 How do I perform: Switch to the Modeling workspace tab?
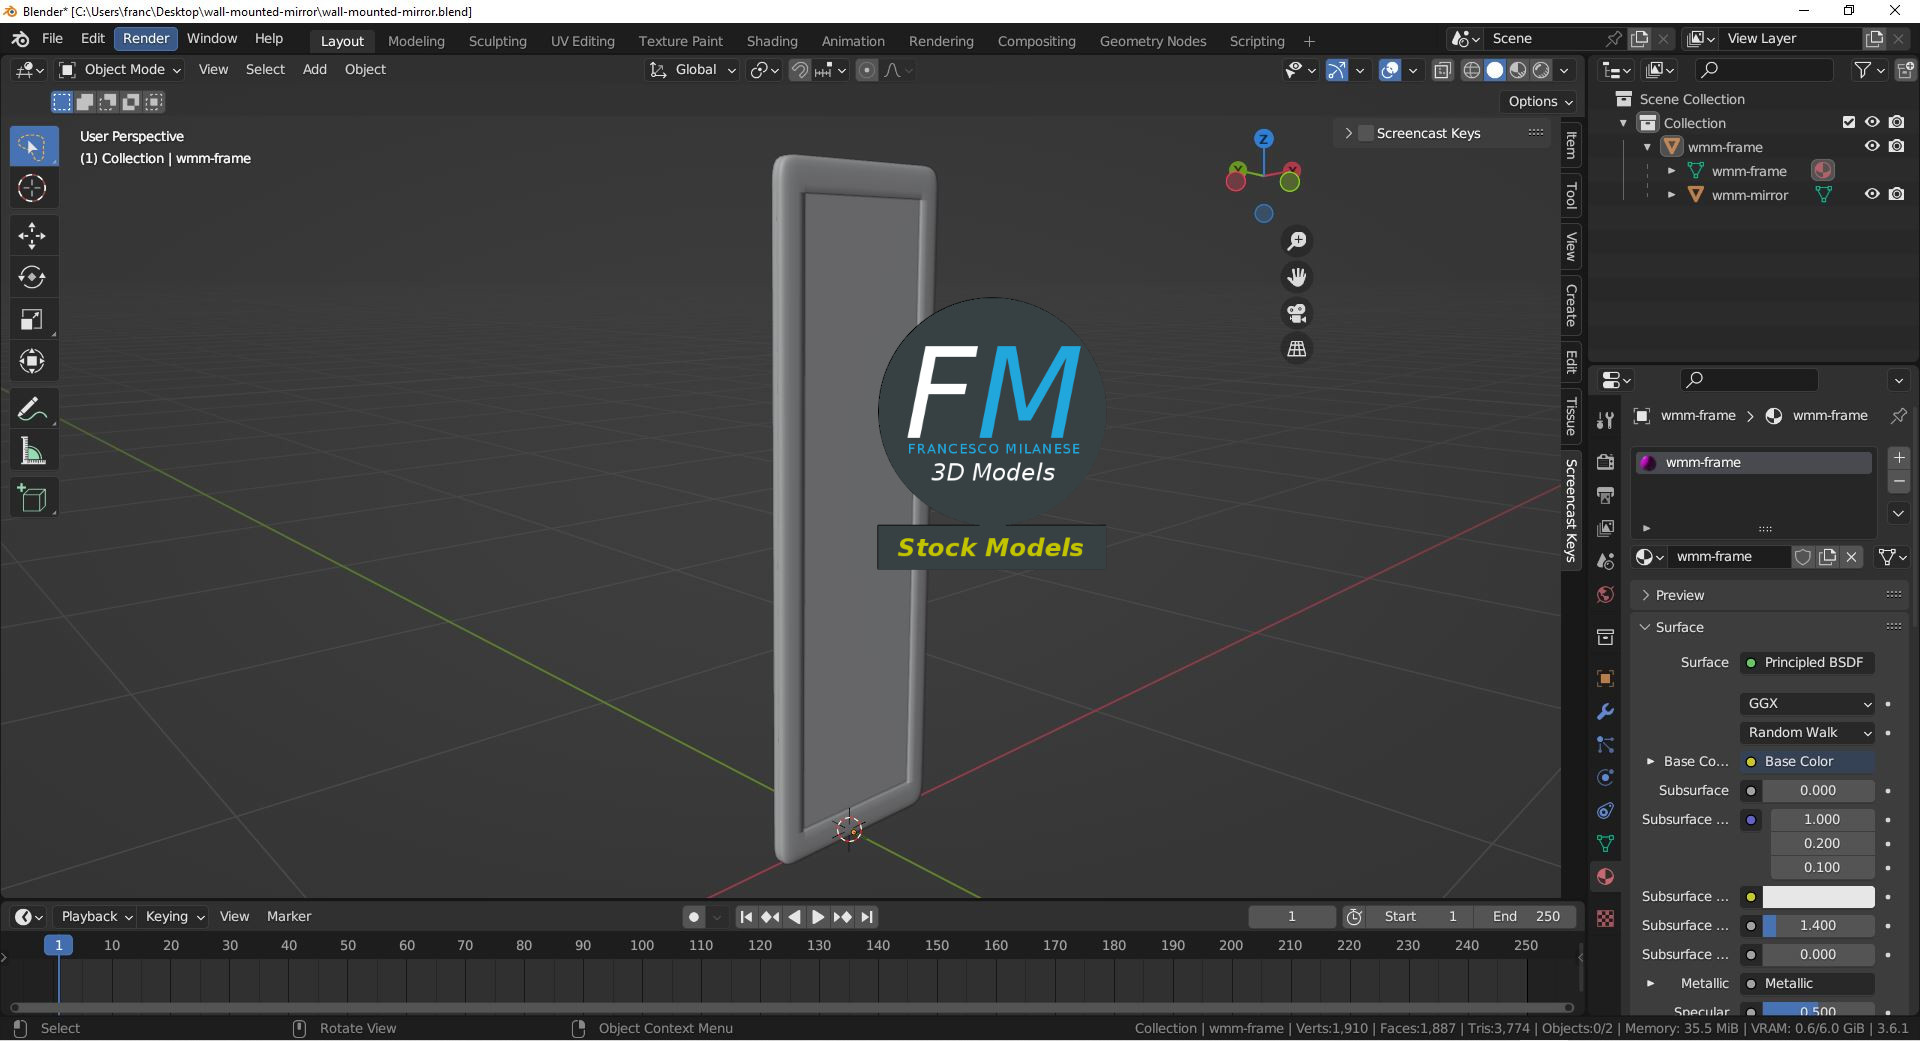click(416, 41)
